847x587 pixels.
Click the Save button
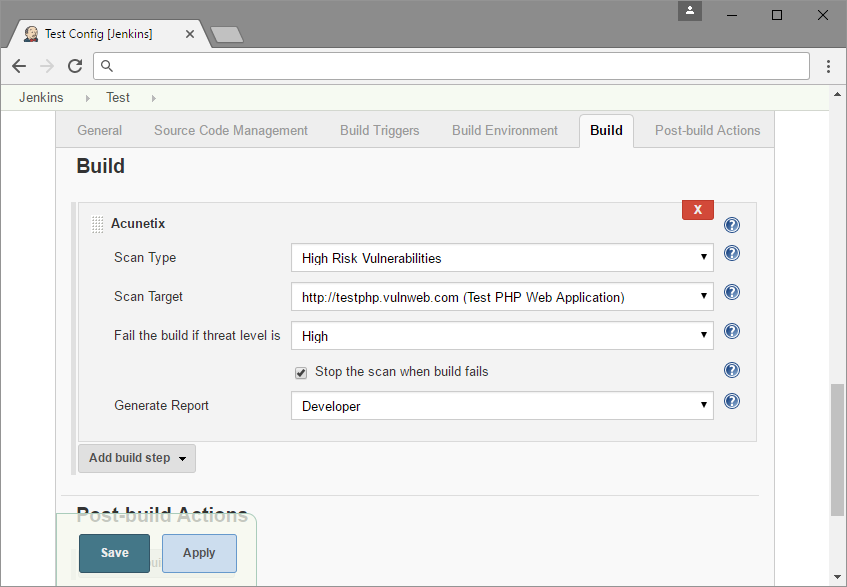(113, 552)
